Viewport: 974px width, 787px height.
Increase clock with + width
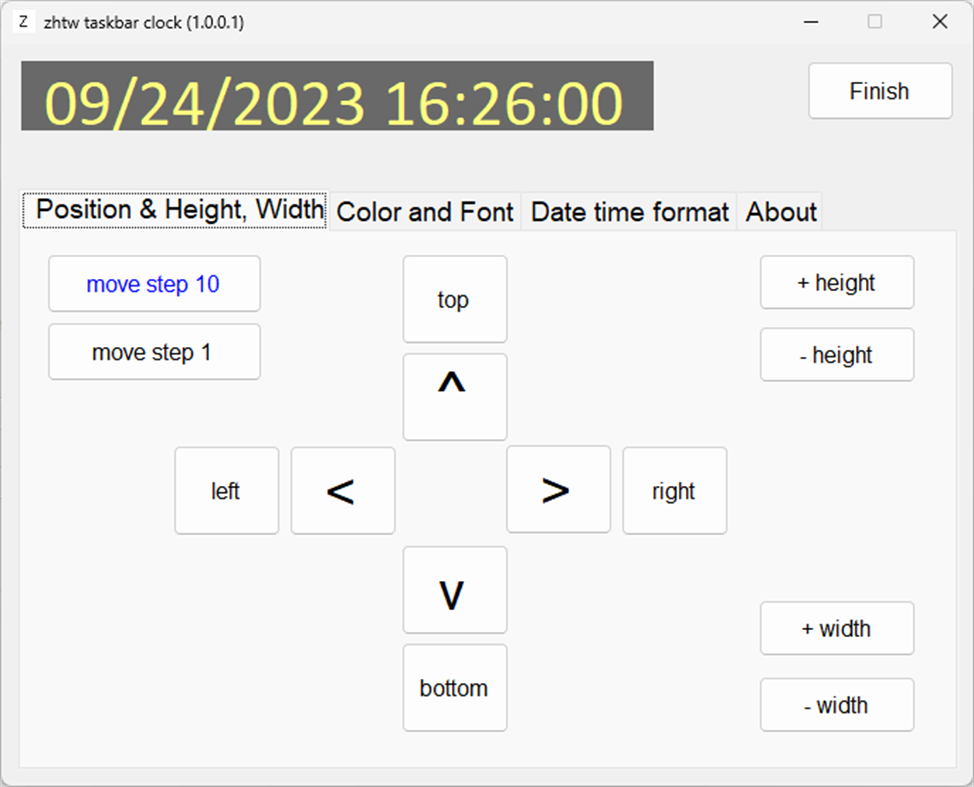click(836, 629)
